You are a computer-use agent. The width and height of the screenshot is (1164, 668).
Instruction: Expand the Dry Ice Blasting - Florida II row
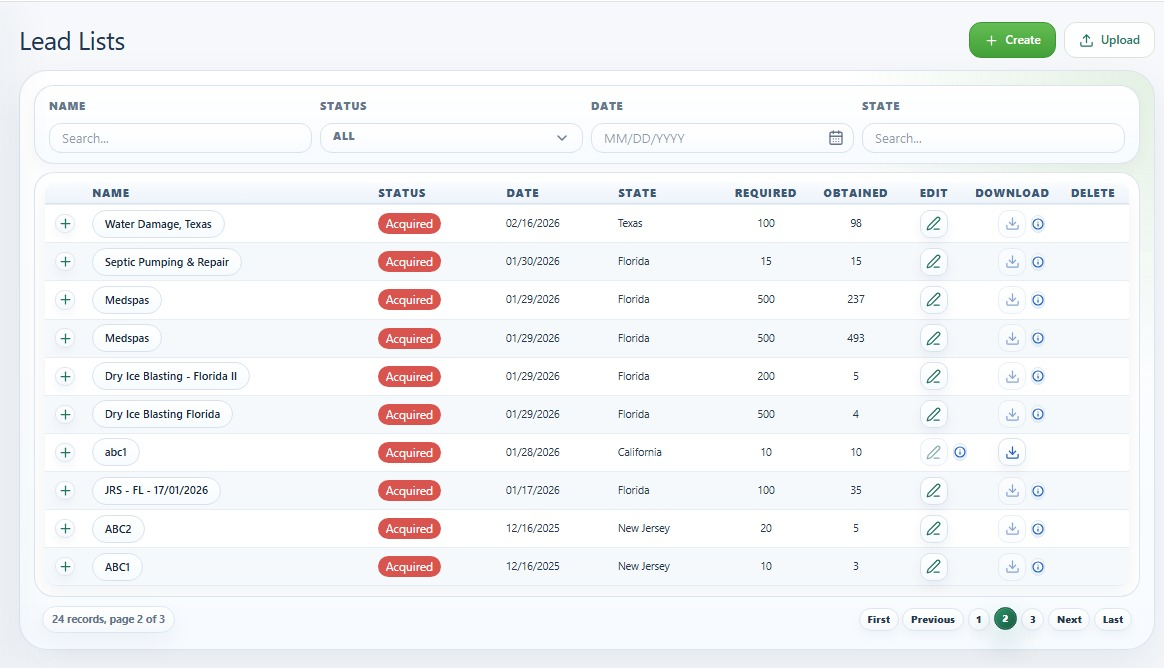65,376
